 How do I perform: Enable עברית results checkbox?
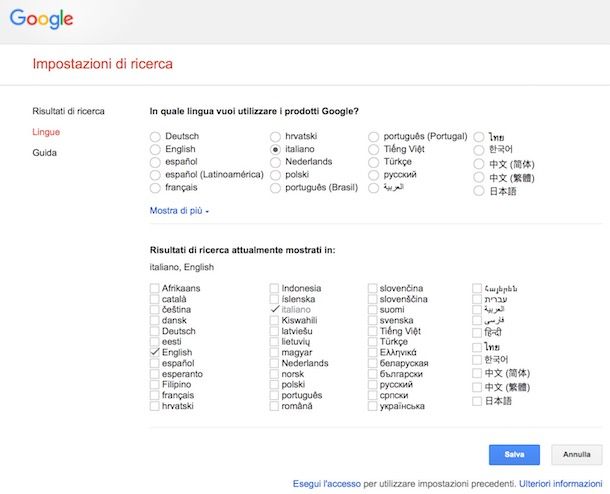click(x=477, y=299)
